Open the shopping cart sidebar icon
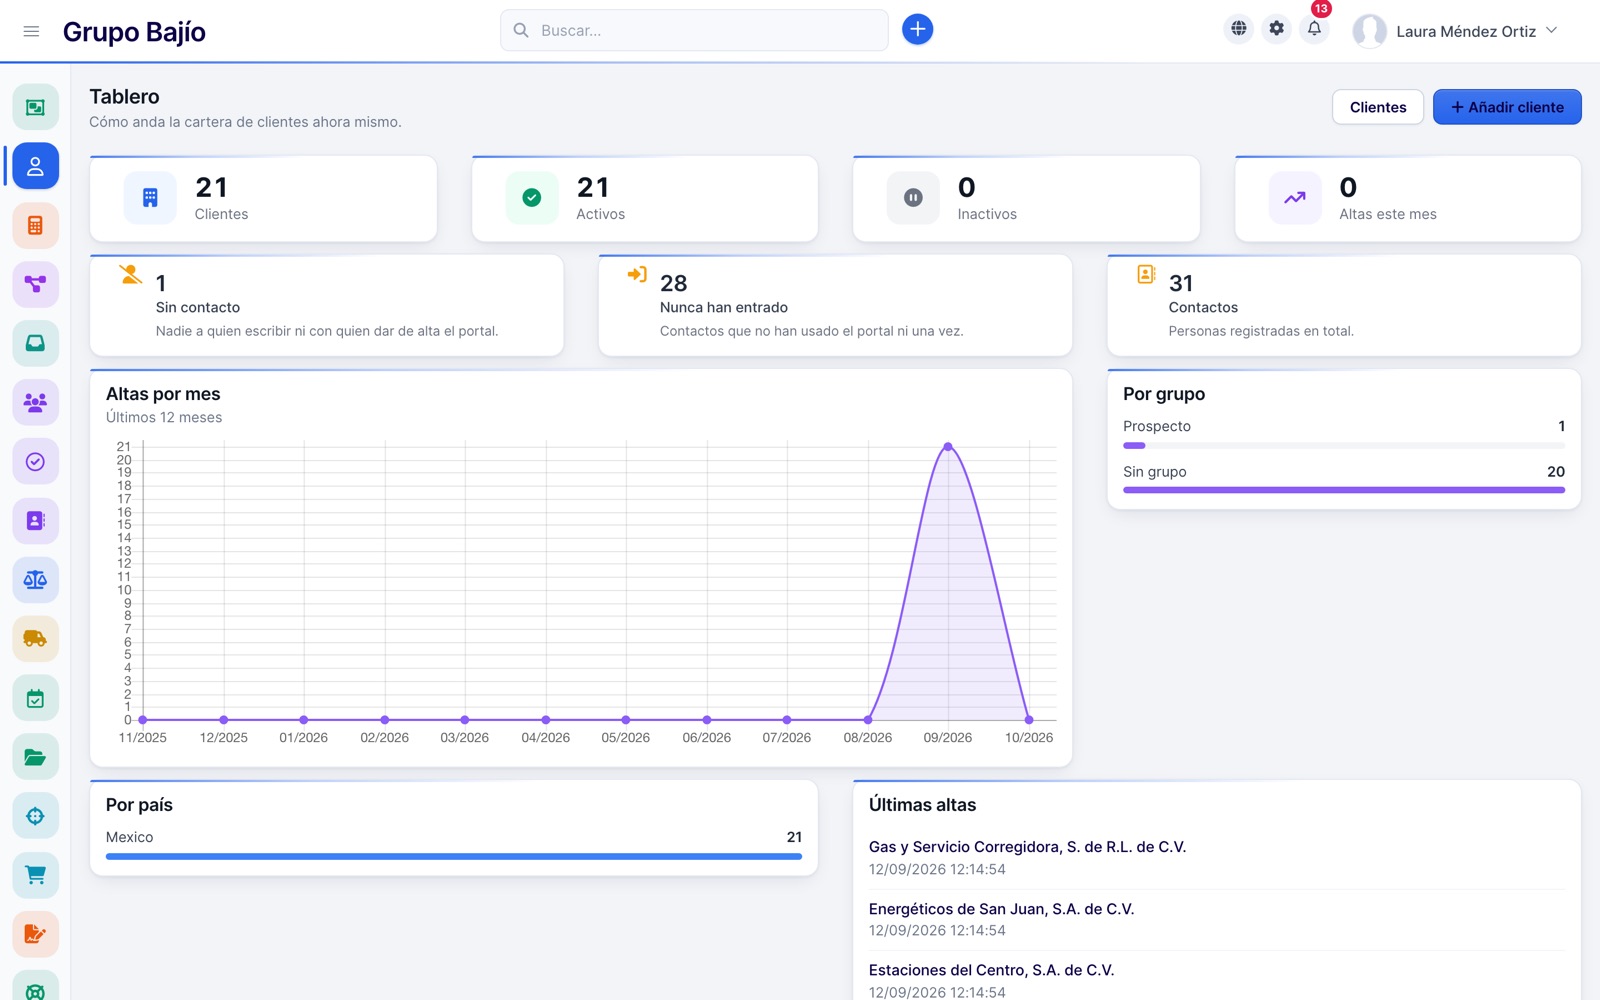Viewport: 1600px width, 1000px height. (x=35, y=875)
